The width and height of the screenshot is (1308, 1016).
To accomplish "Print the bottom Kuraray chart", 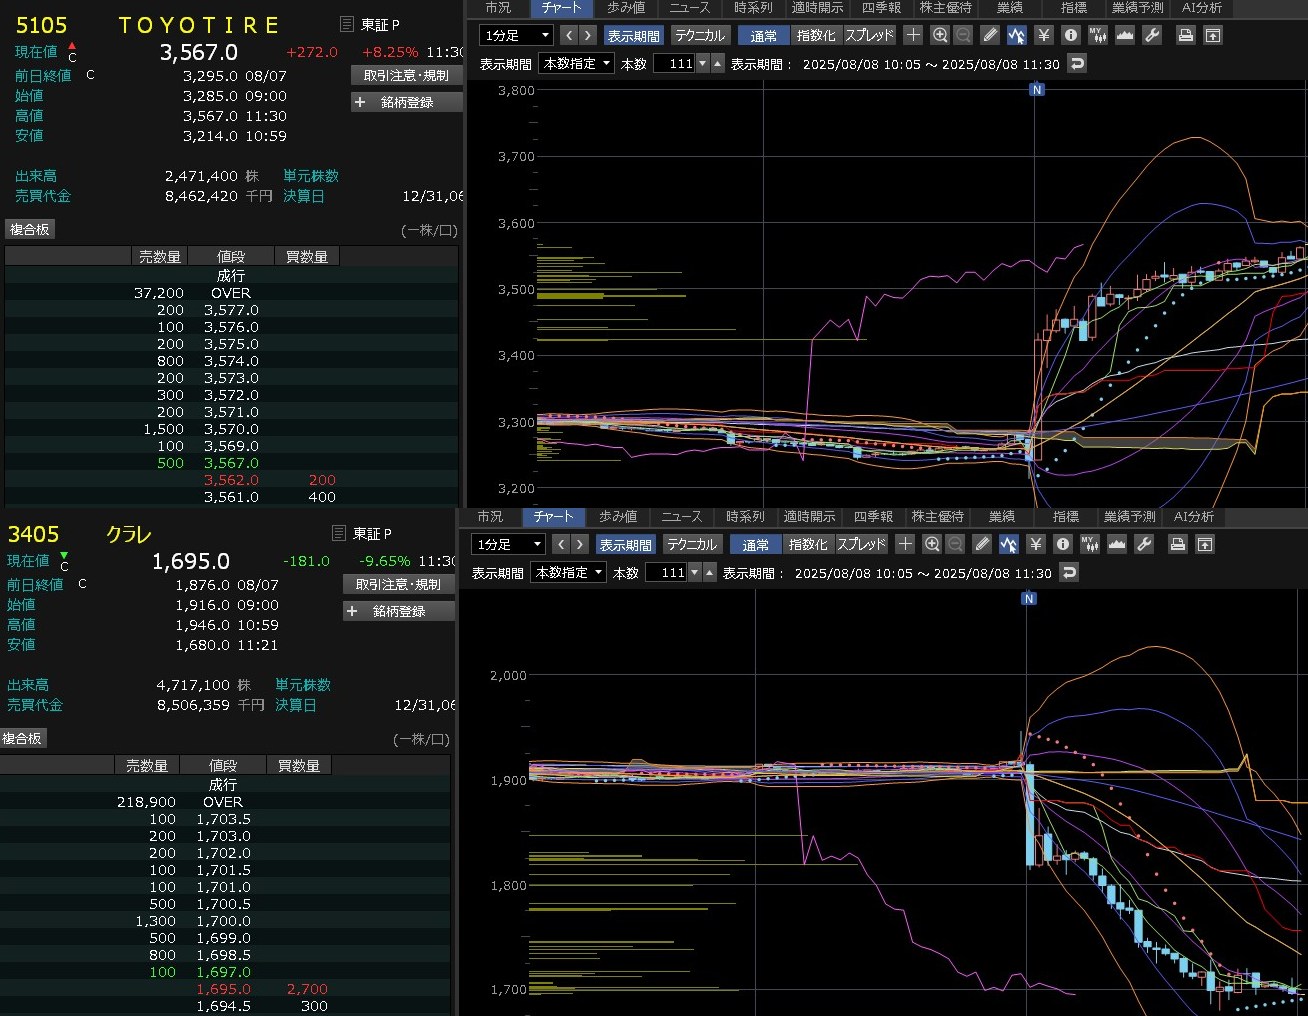I will 1177,544.
